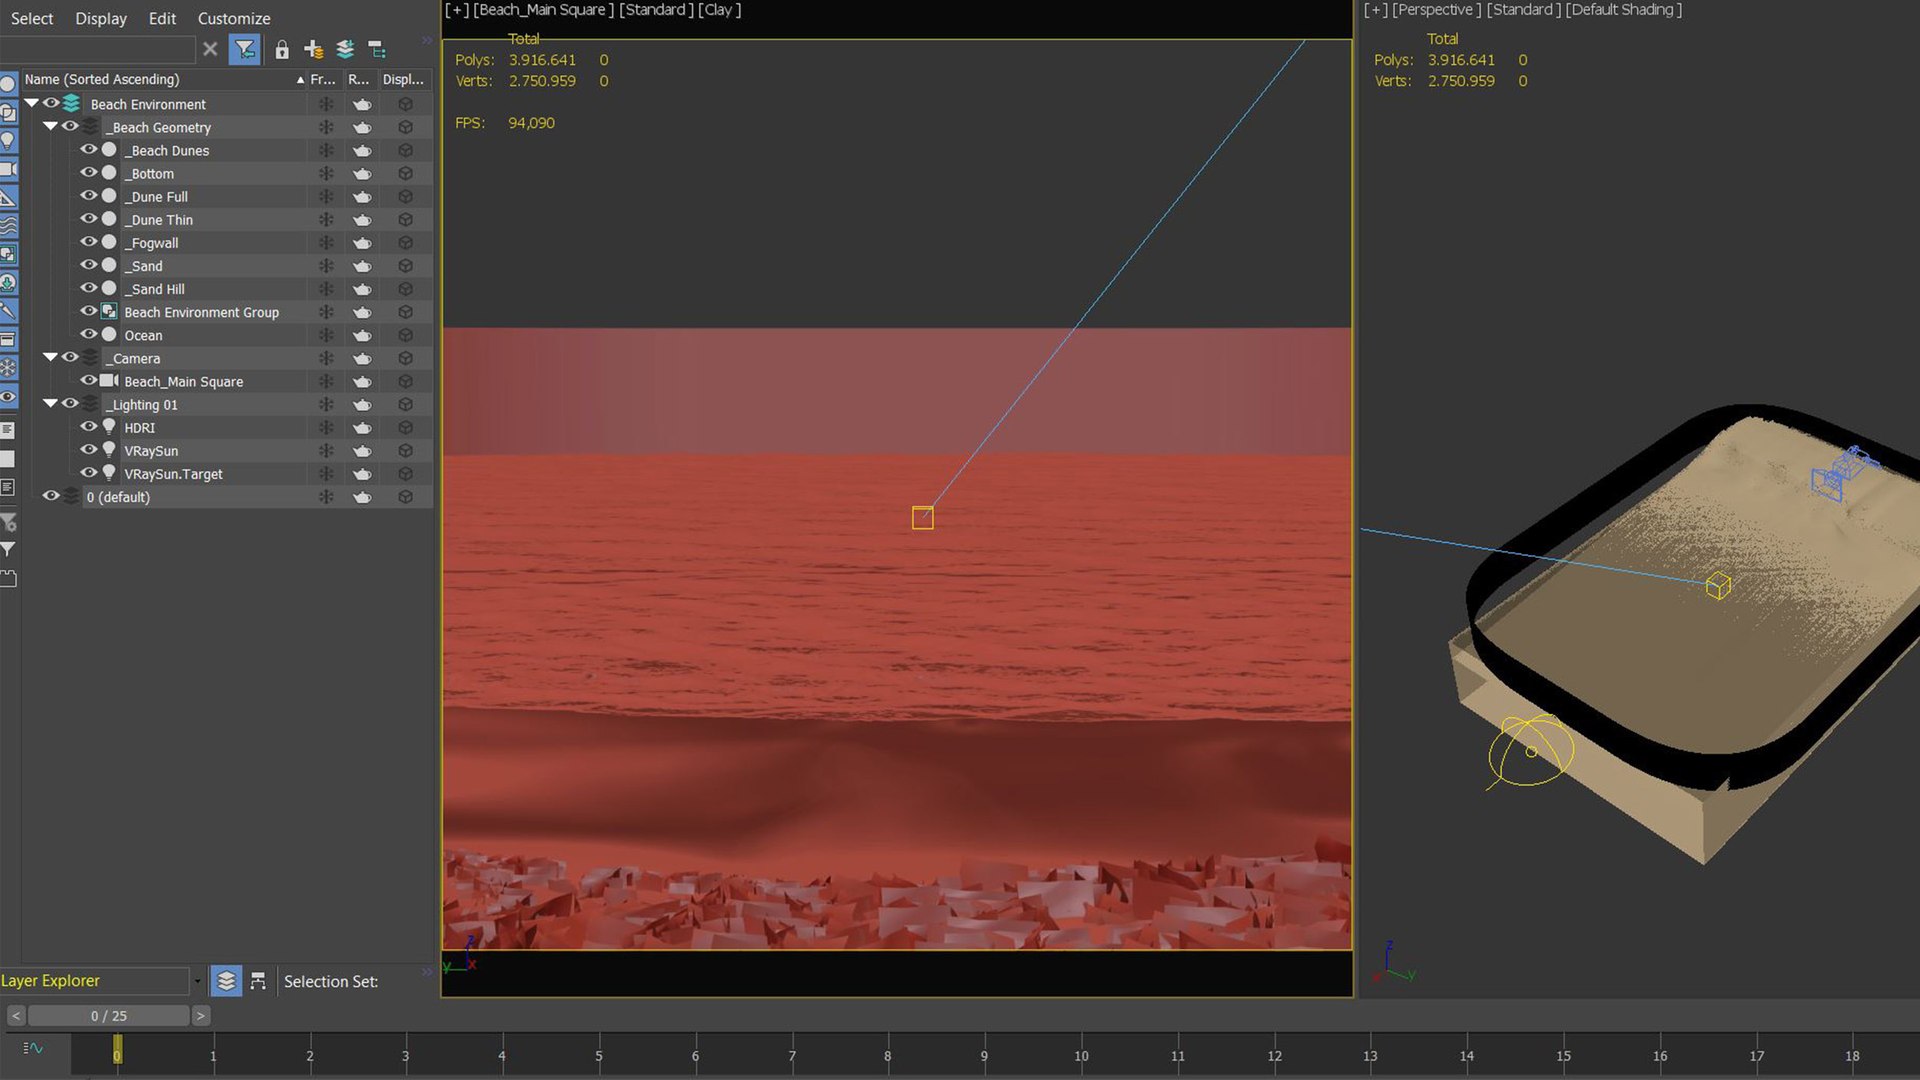
Task: Toggle Display Bones filter in sidebar
Action: pos(8,311)
